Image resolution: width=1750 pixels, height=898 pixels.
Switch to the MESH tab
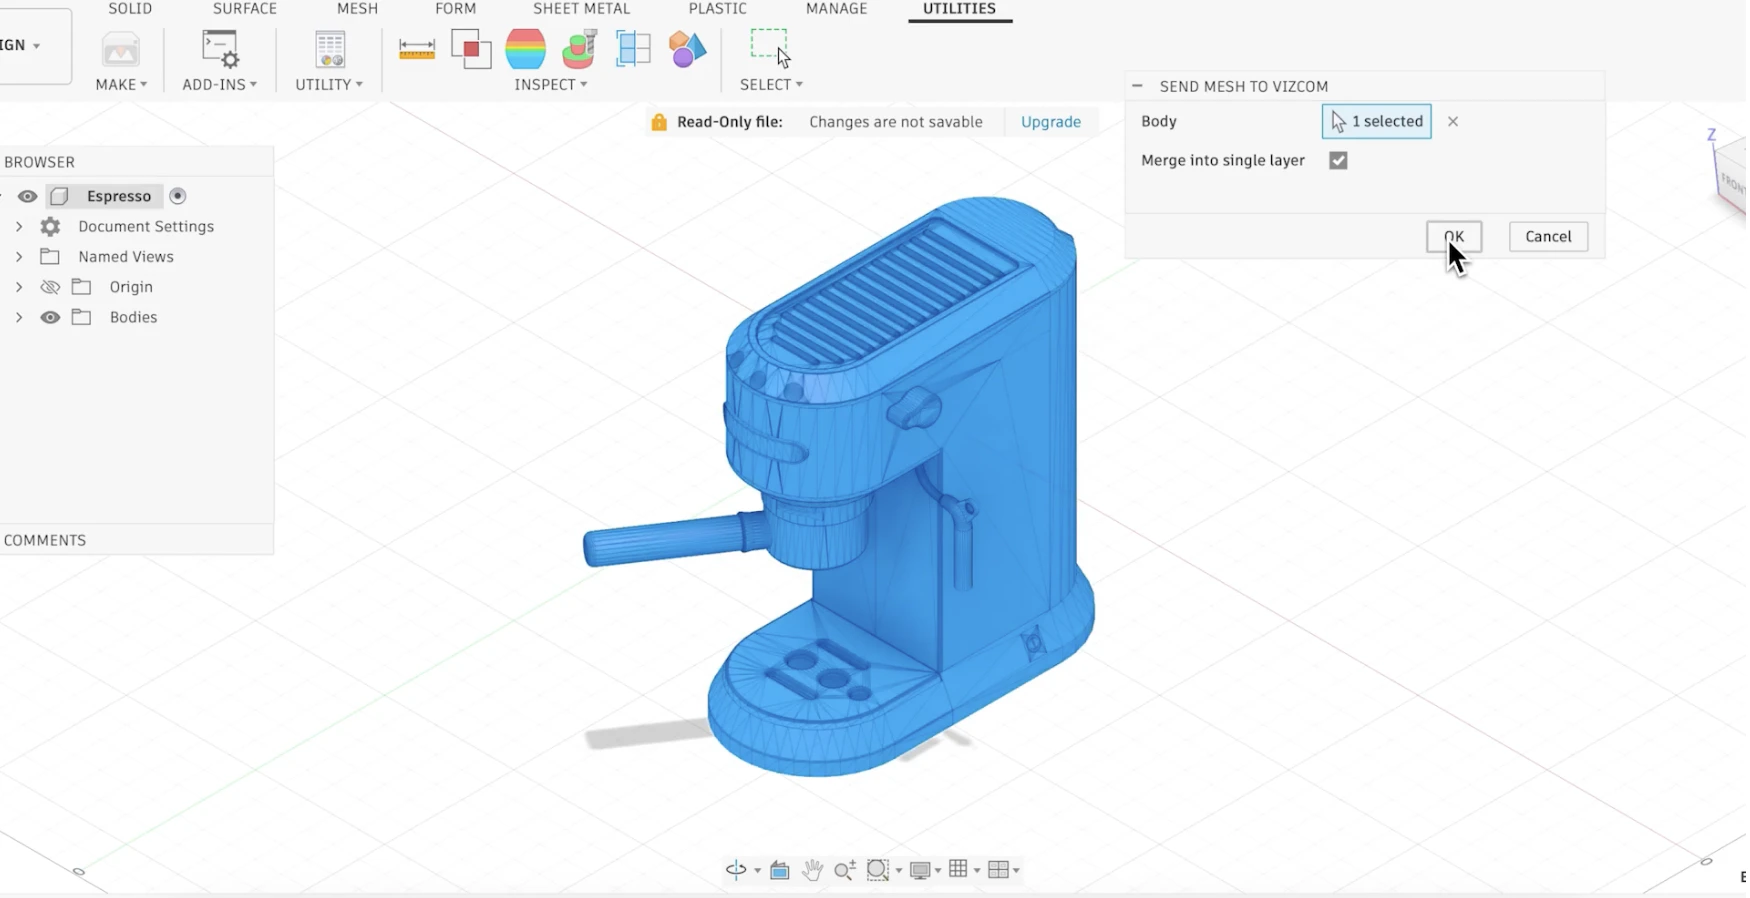(x=357, y=9)
